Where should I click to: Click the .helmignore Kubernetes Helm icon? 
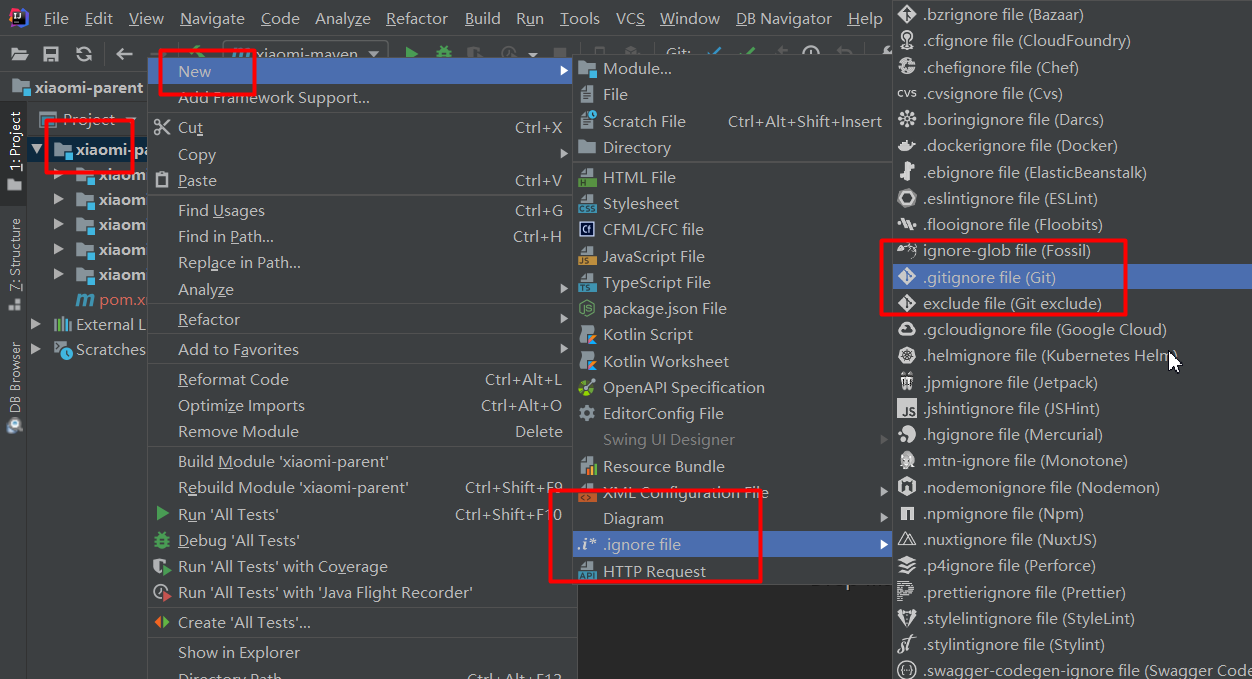907,356
